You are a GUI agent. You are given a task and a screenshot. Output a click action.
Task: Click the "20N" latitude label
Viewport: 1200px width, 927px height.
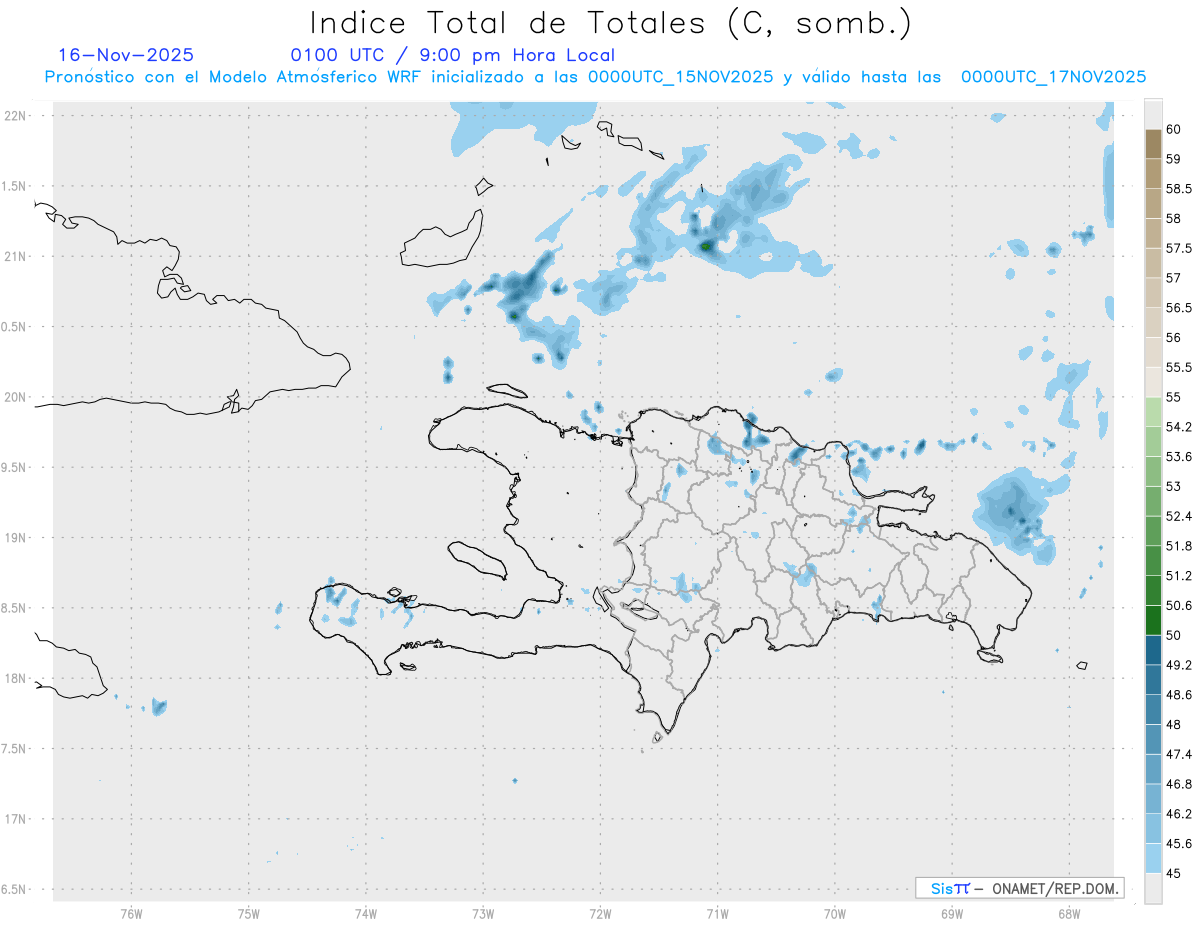[15, 397]
